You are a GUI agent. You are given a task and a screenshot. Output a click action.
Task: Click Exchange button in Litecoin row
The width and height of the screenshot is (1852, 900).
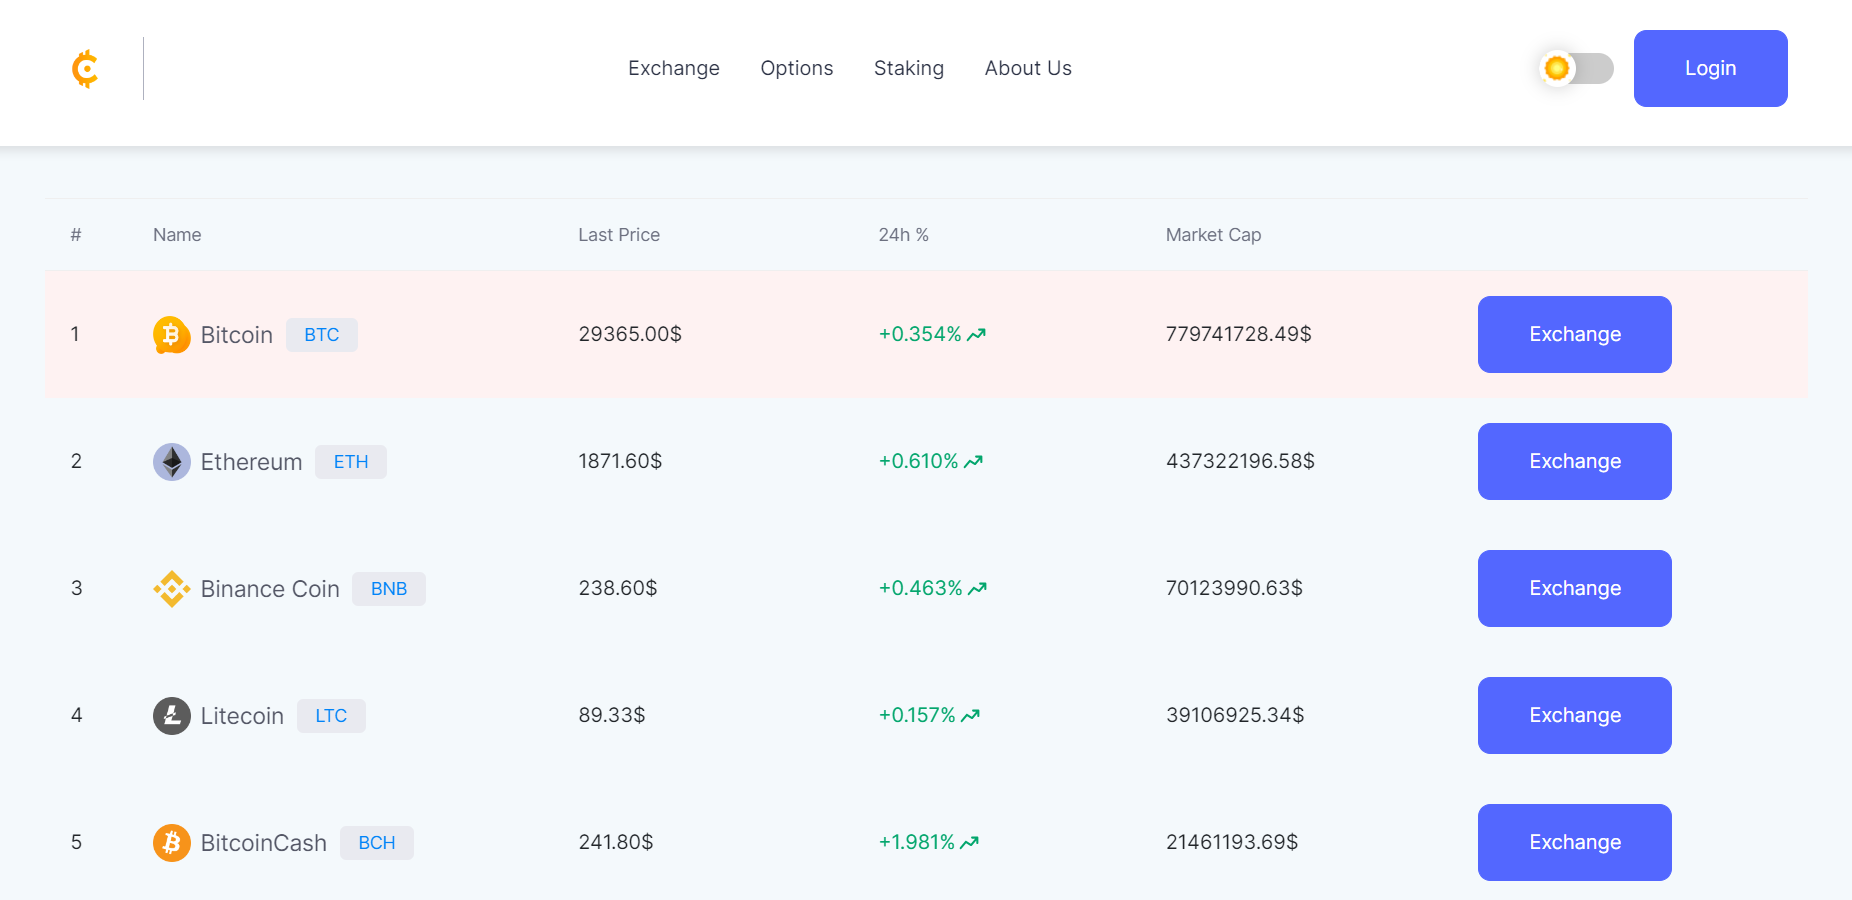(1575, 715)
